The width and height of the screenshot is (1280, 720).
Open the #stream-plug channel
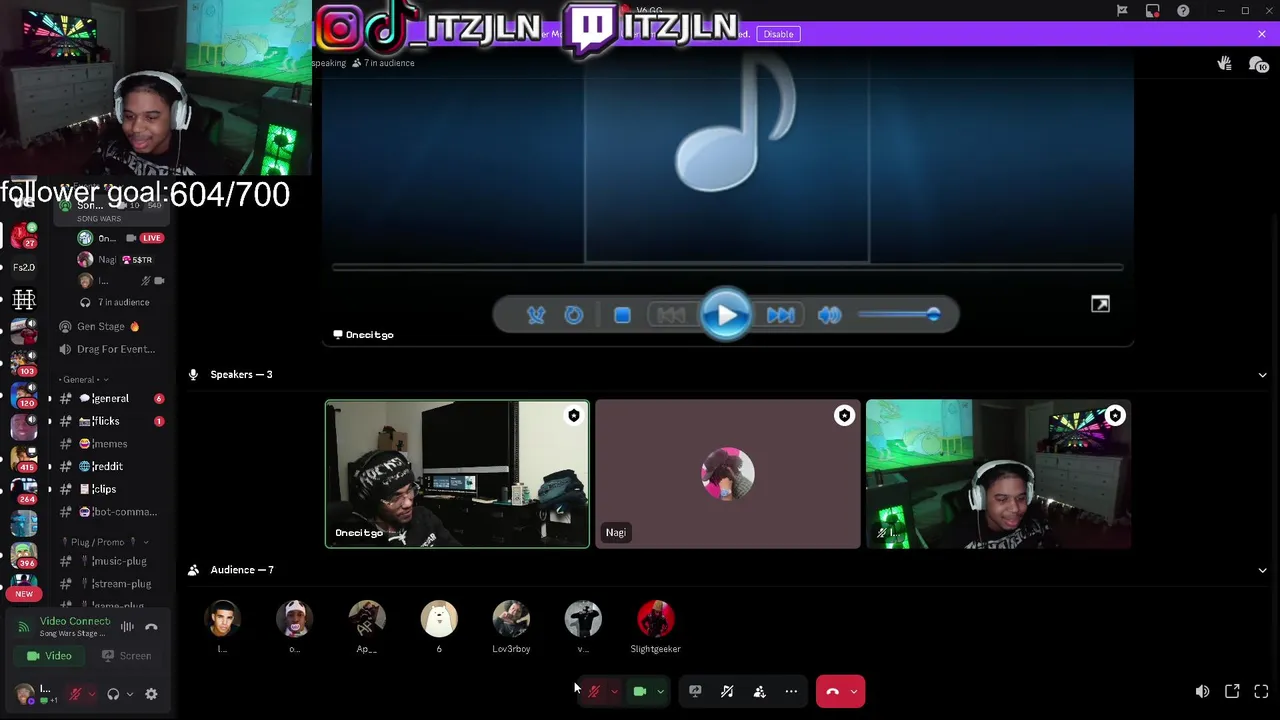pos(110,584)
